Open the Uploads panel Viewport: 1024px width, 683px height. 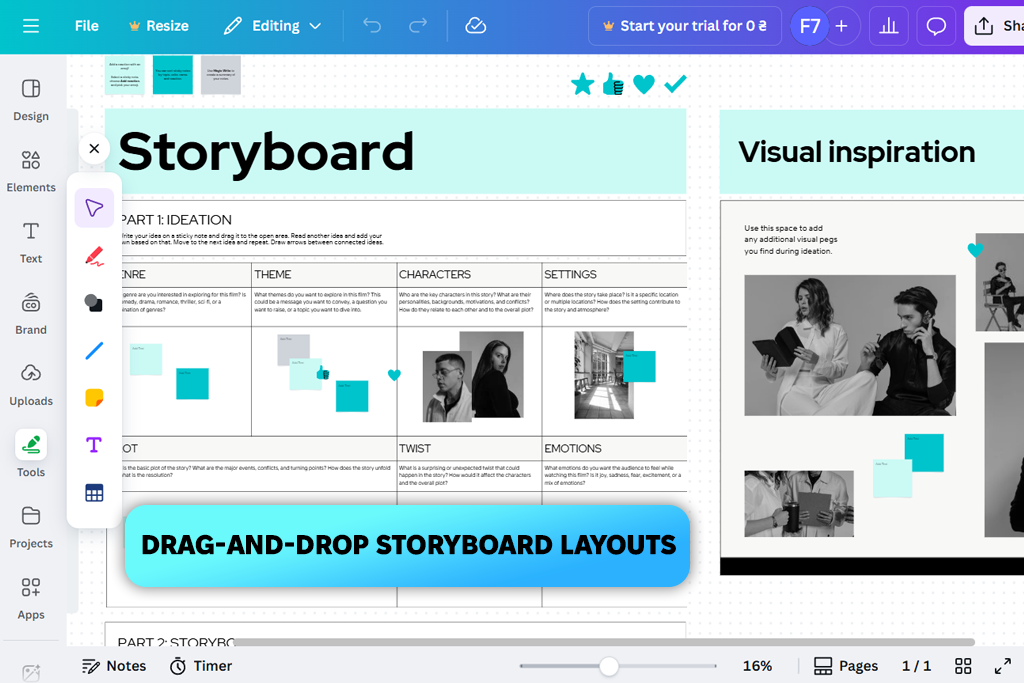click(31, 385)
